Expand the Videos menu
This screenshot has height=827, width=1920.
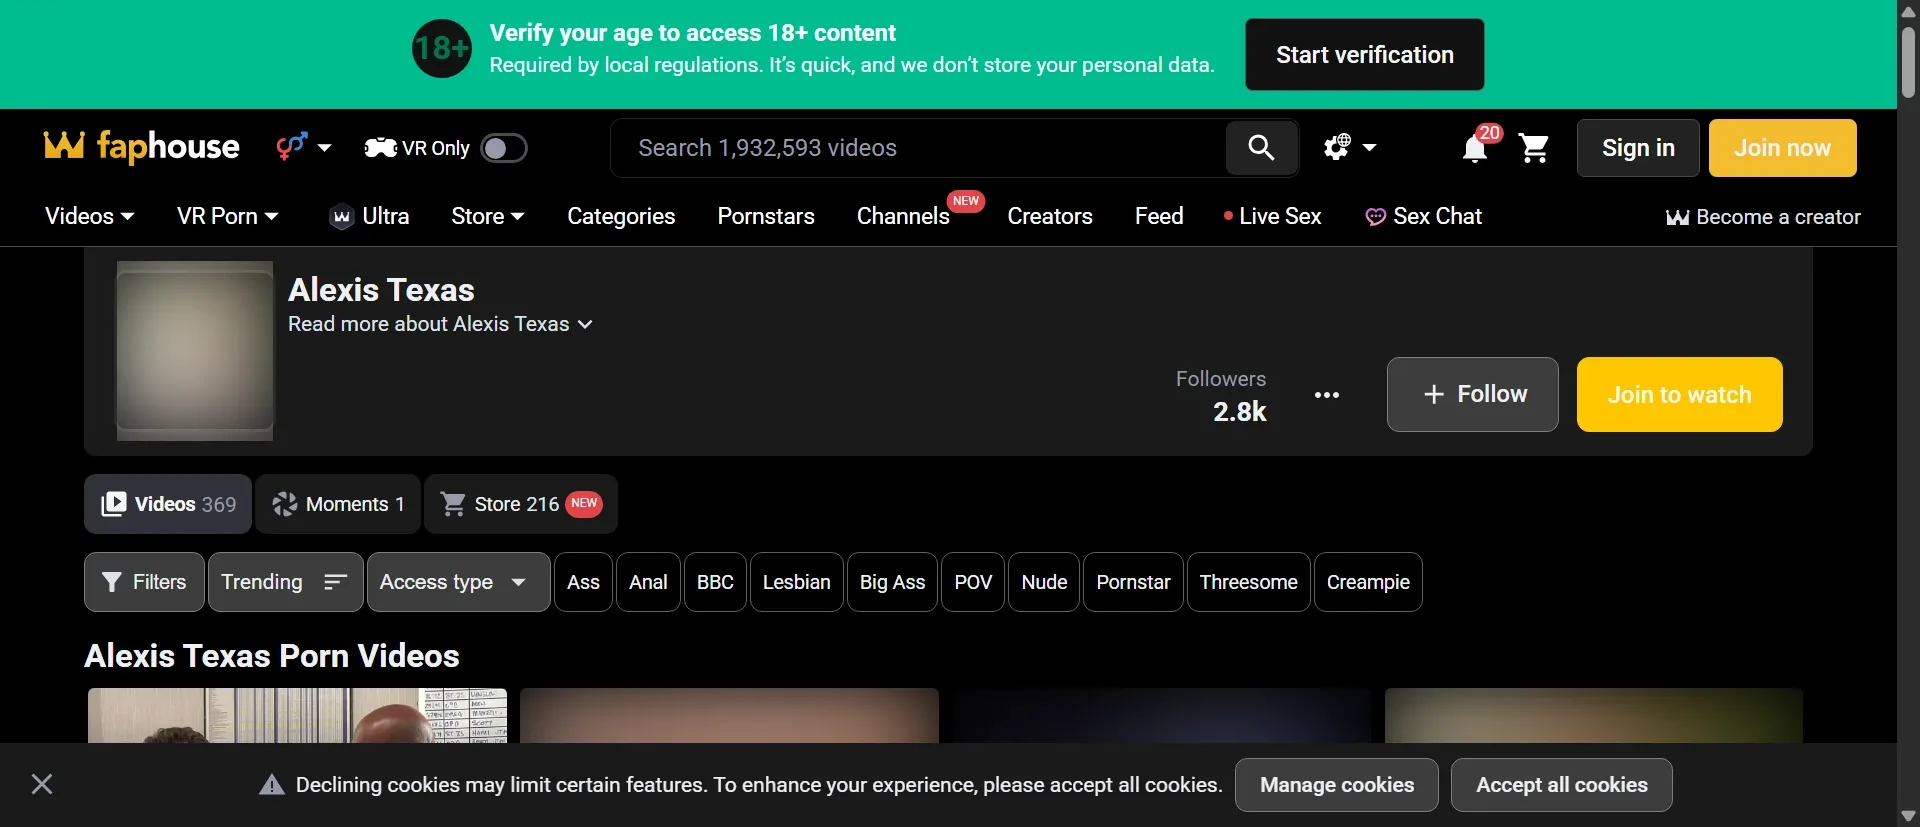89,216
